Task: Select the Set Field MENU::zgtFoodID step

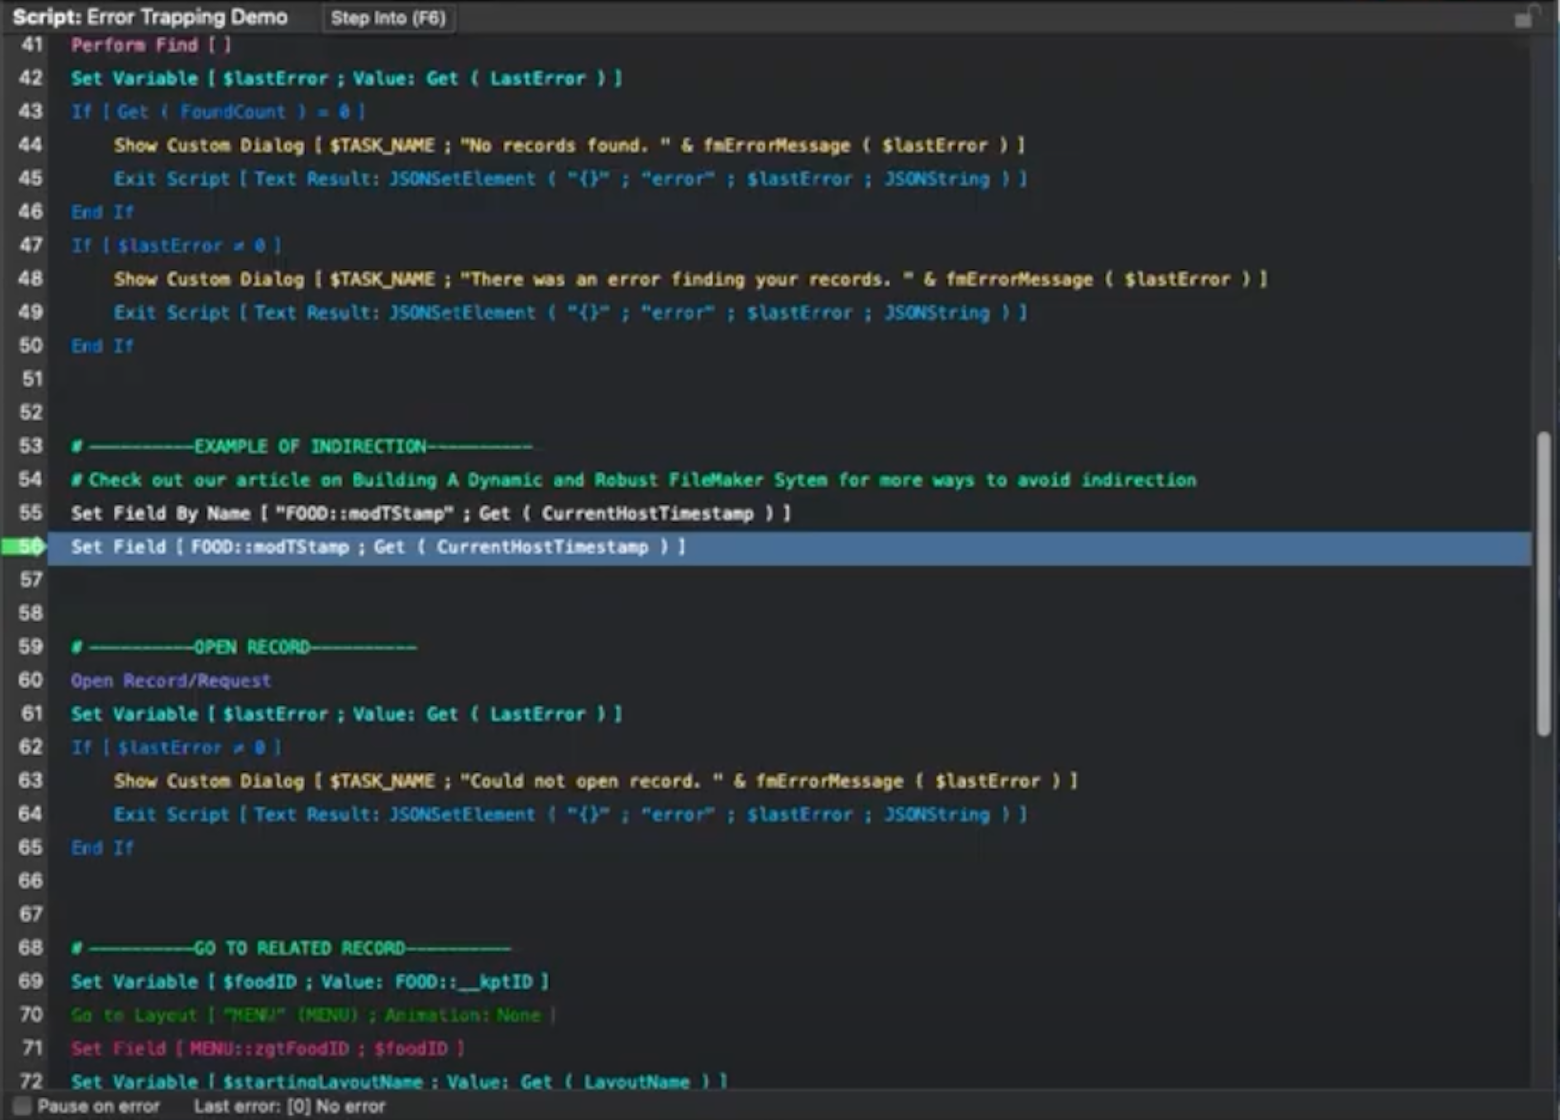Action: (789, 1049)
